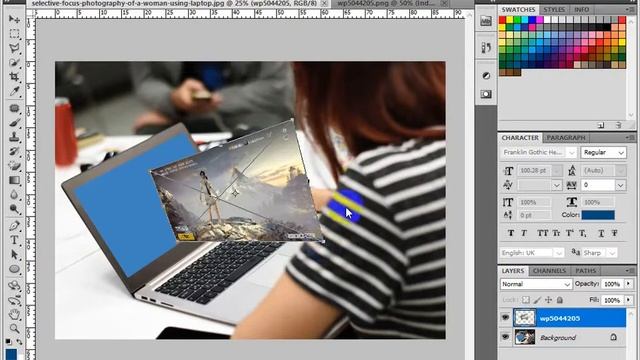Swap foreground and background colors
Screen dimensions: 640x360
pos(19,341)
